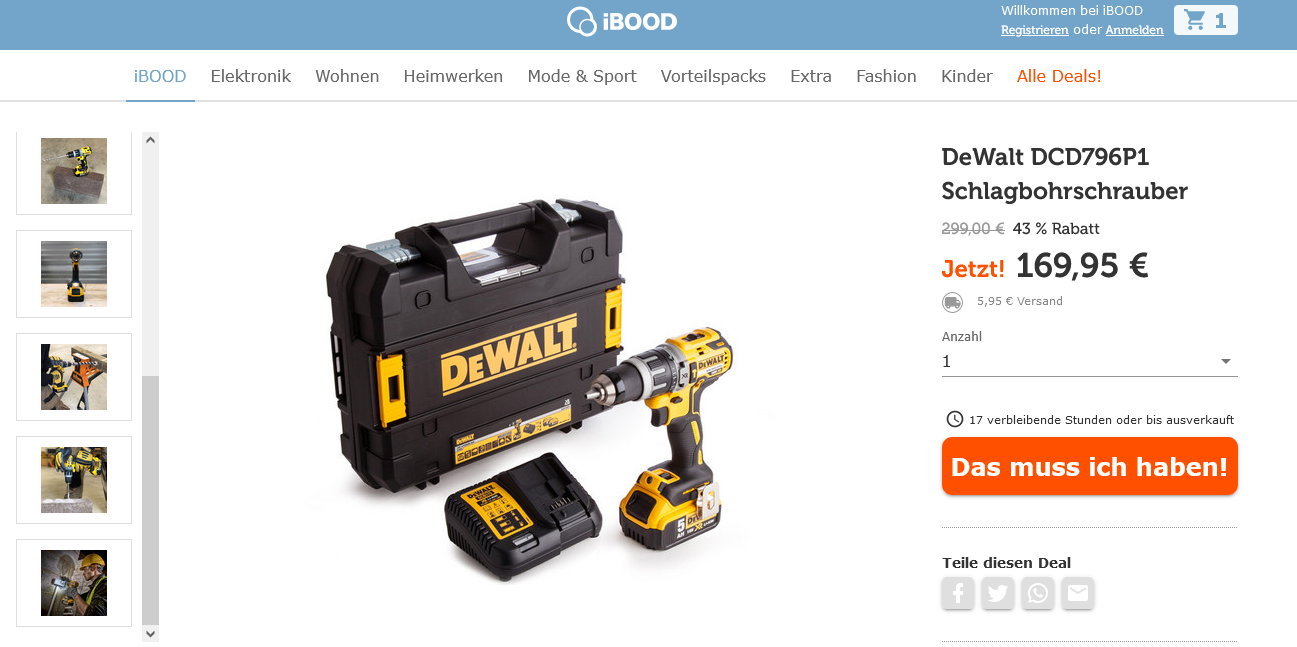The image size is (1297, 647).
Task: Select thumbnail of drill on brick
Action: tap(74, 171)
